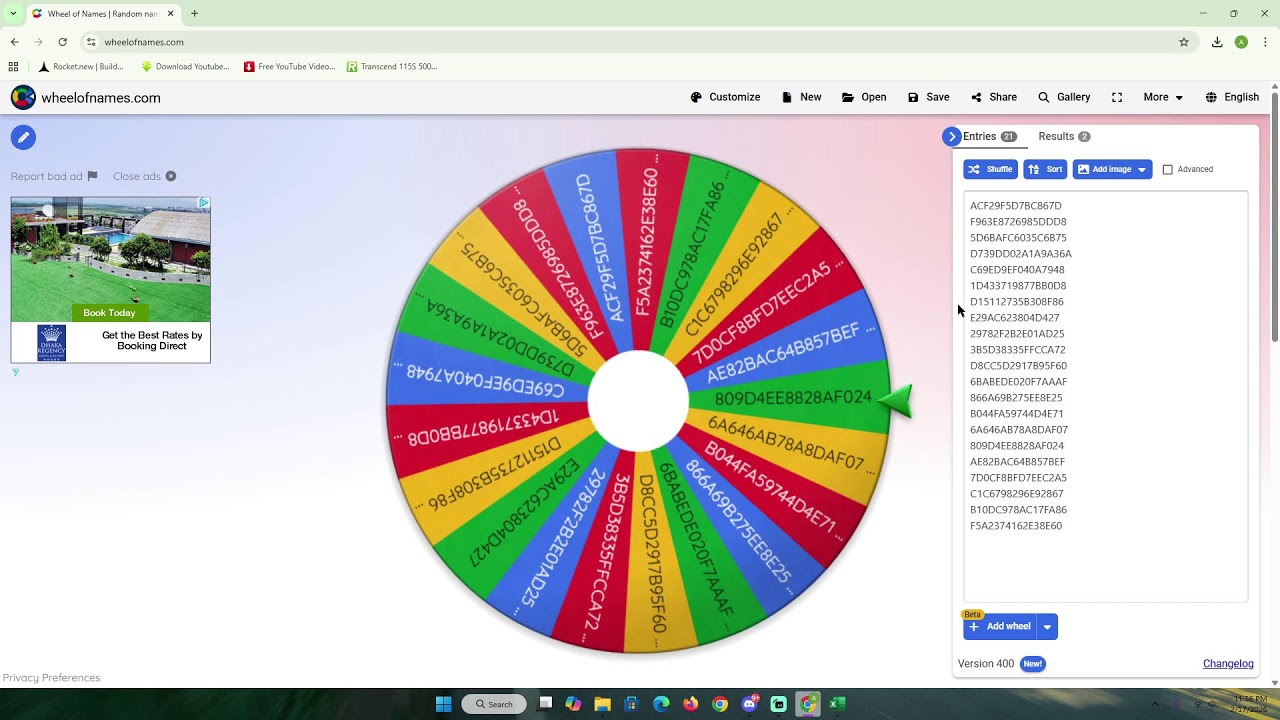Click the ad info icon on the advertisement
The image size is (1280, 720).
coord(203,203)
